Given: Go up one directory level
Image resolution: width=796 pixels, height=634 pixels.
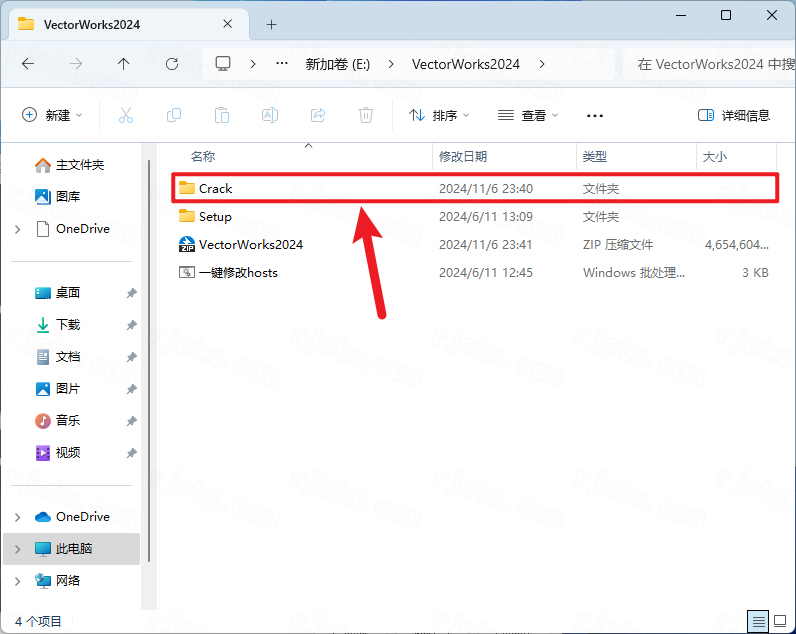Looking at the screenshot, I should point(124,63).
